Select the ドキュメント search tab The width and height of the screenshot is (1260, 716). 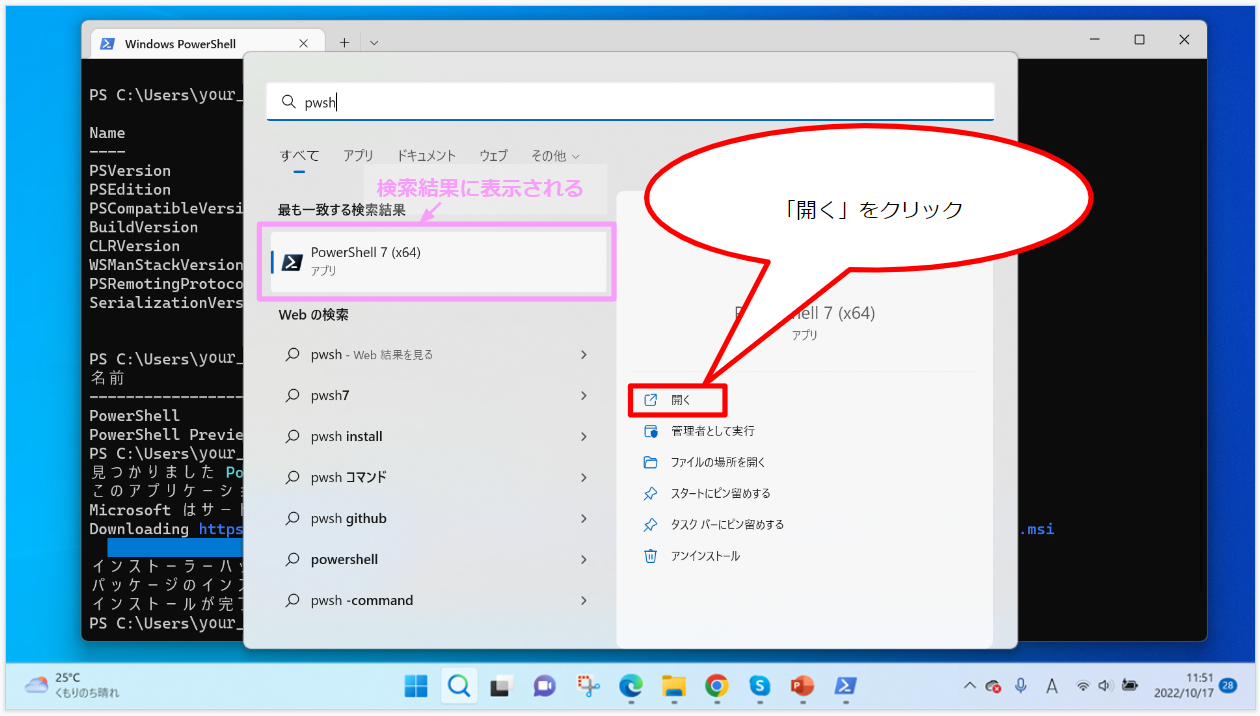426,156
